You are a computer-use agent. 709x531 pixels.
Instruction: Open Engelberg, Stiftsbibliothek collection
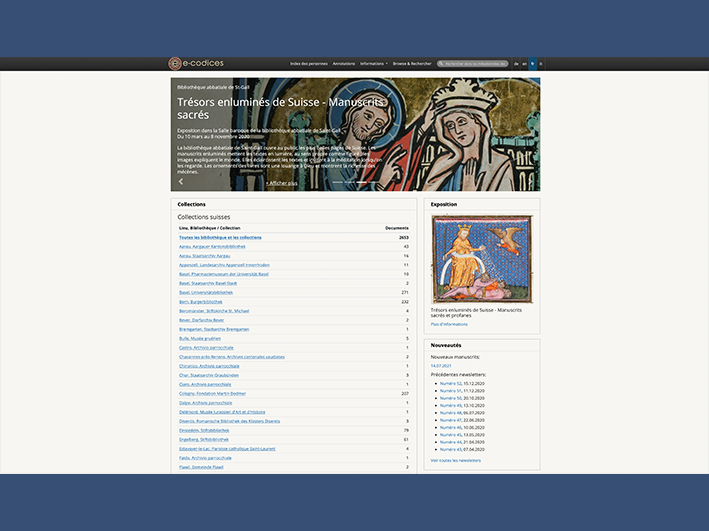pyautogui.click(x=204, y=440)
